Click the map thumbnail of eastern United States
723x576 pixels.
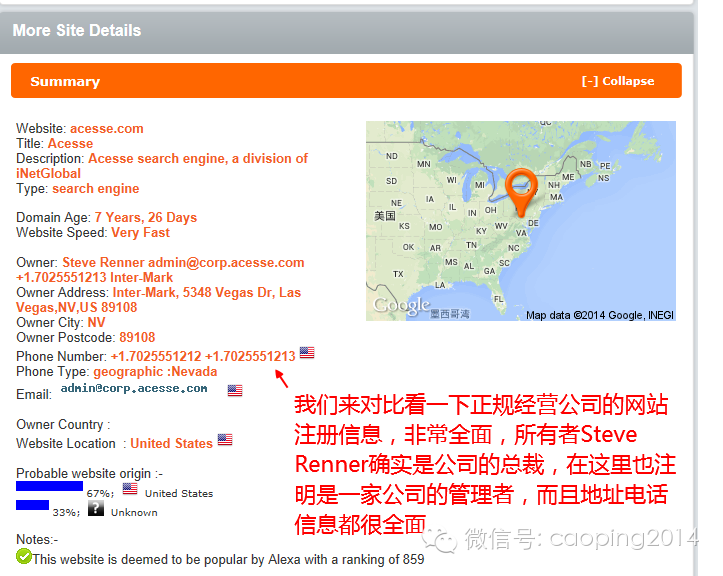pyautogui.click(x=521, y=221)
